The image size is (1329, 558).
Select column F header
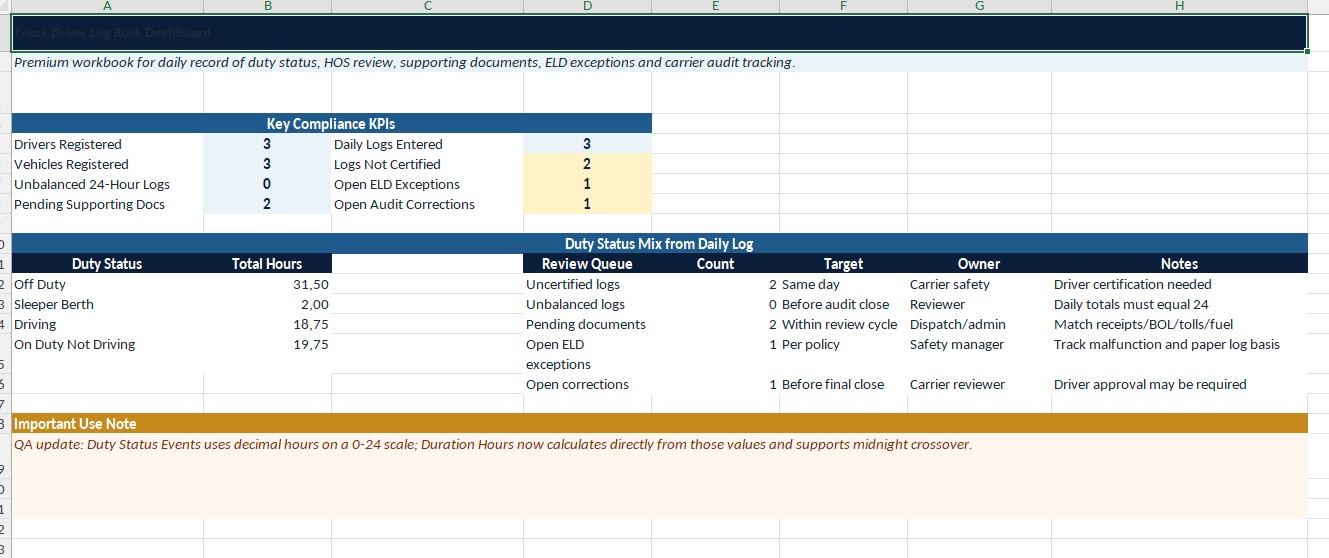(x=843, y=6)
